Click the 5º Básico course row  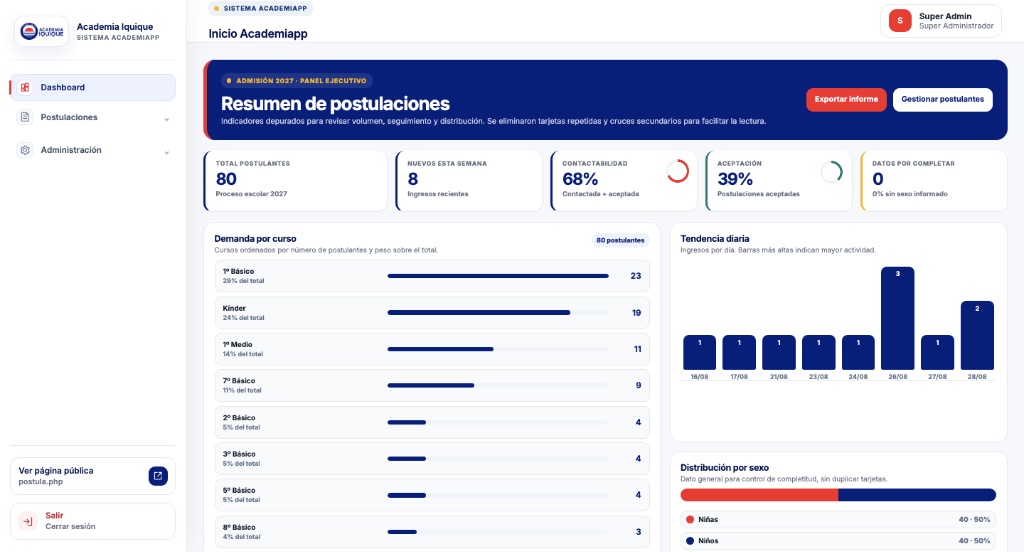pyautogui.click(x=432, y=495)
